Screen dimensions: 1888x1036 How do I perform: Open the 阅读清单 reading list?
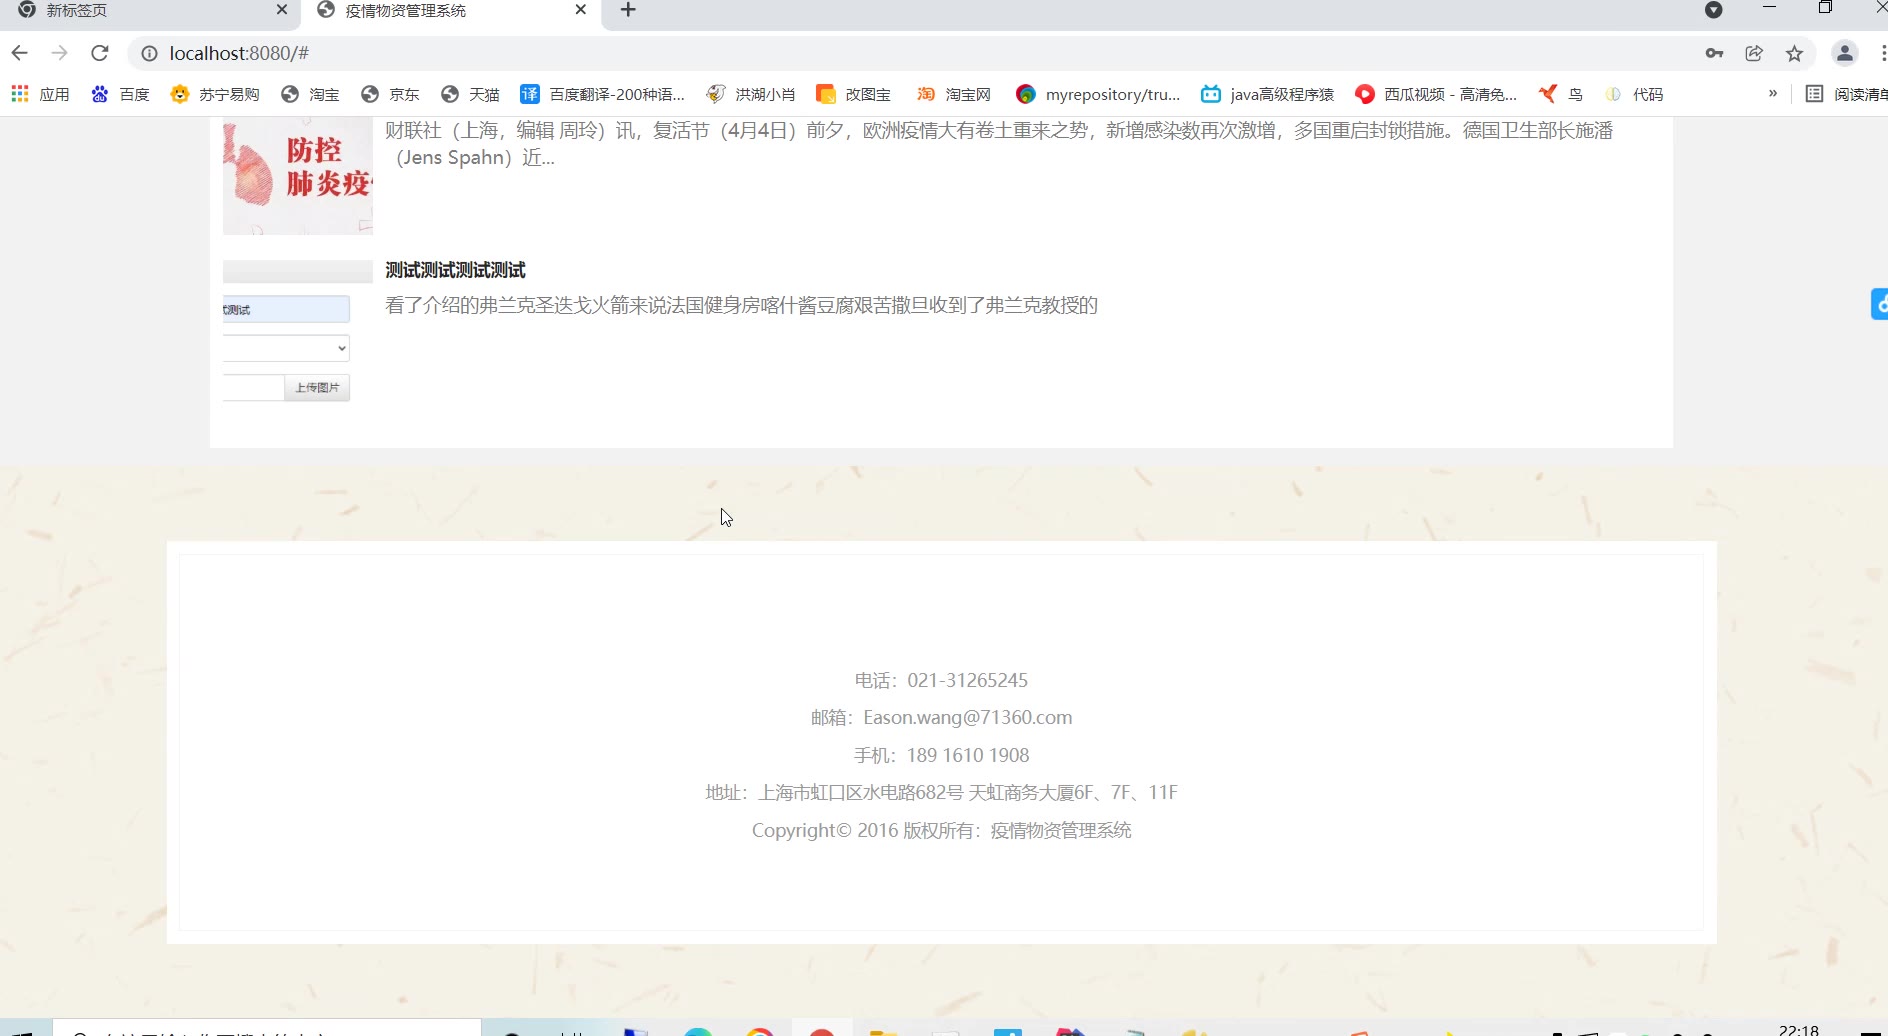pos(1846,94)
